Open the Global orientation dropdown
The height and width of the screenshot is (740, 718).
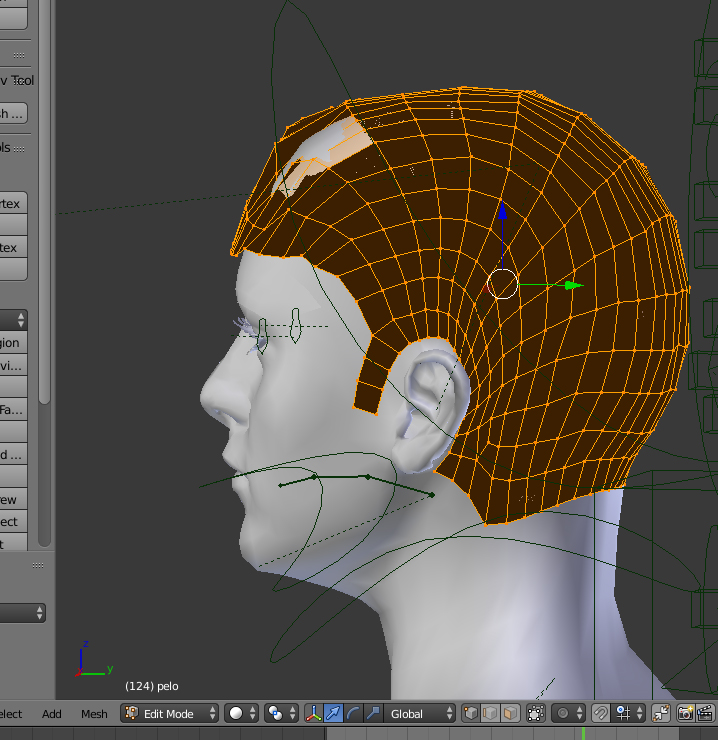pos(420,713)
